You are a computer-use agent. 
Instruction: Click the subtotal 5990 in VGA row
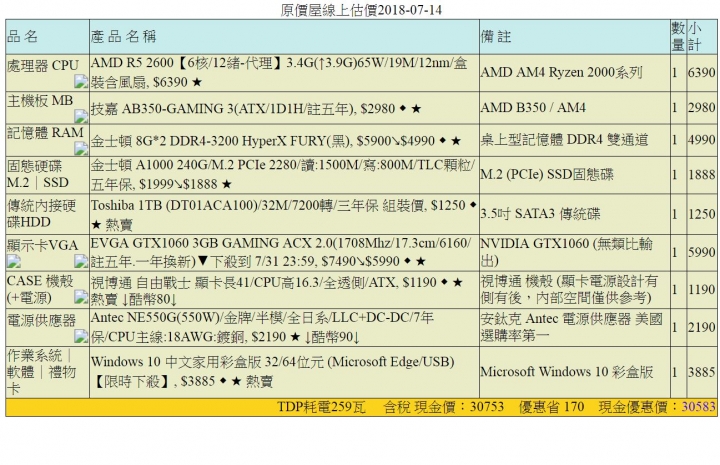pyautogui.click(x=702, y=252)
